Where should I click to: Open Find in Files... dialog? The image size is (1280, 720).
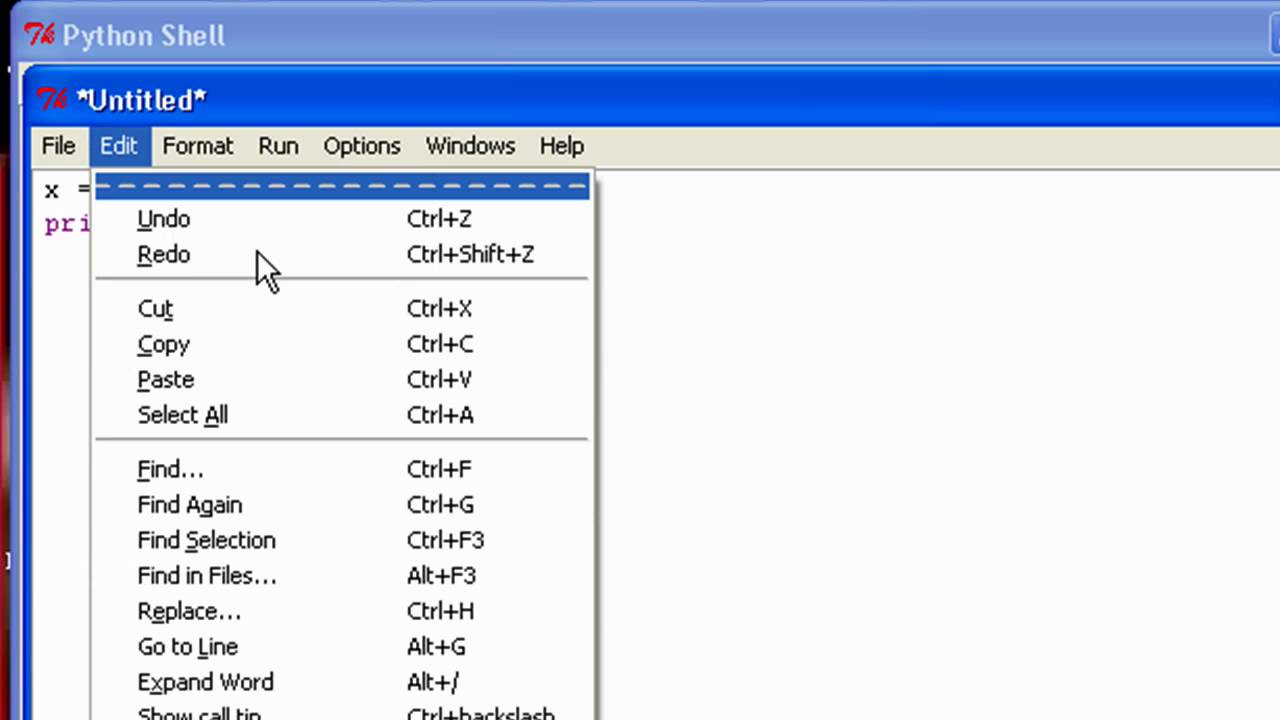[342, 576]
